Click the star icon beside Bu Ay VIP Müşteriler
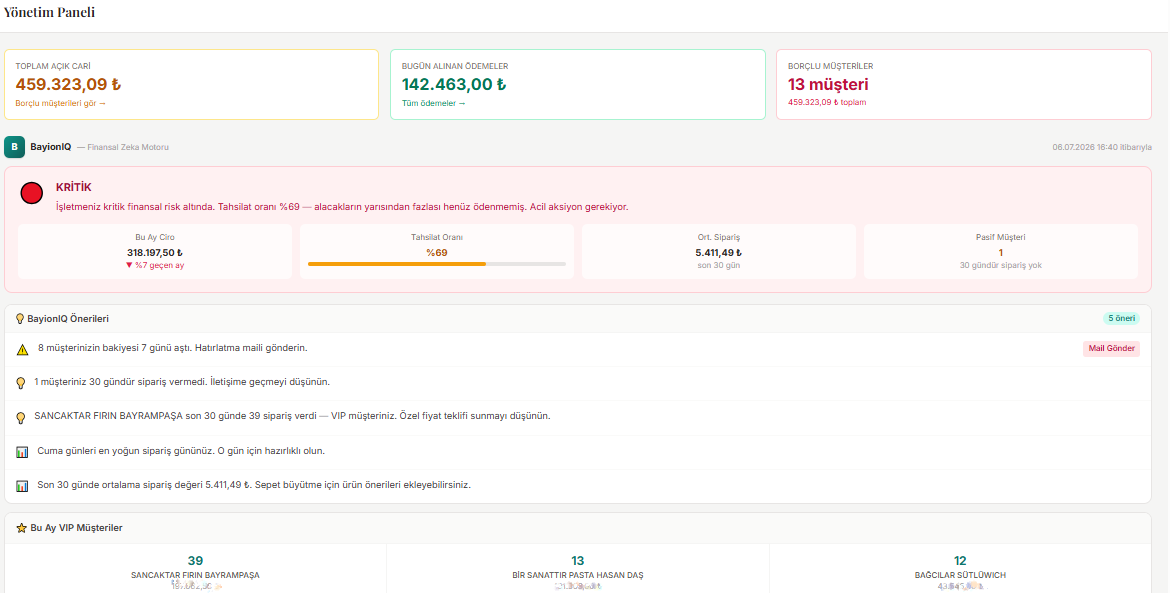The height and width of the screenshot is (593, 1170). [x=21, y=528]
